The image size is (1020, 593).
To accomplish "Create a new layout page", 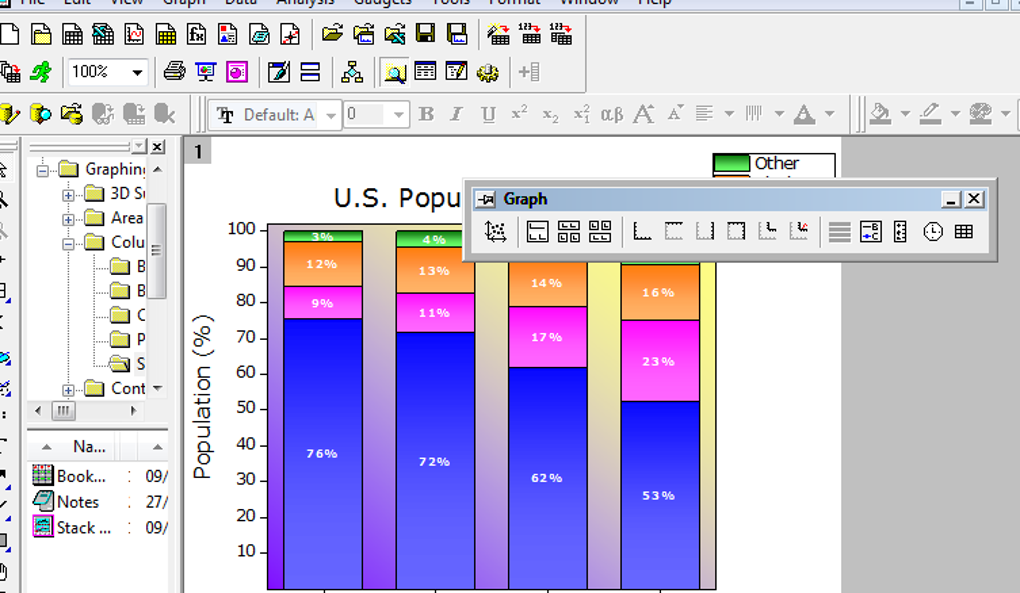I will (x=228, y=34).
